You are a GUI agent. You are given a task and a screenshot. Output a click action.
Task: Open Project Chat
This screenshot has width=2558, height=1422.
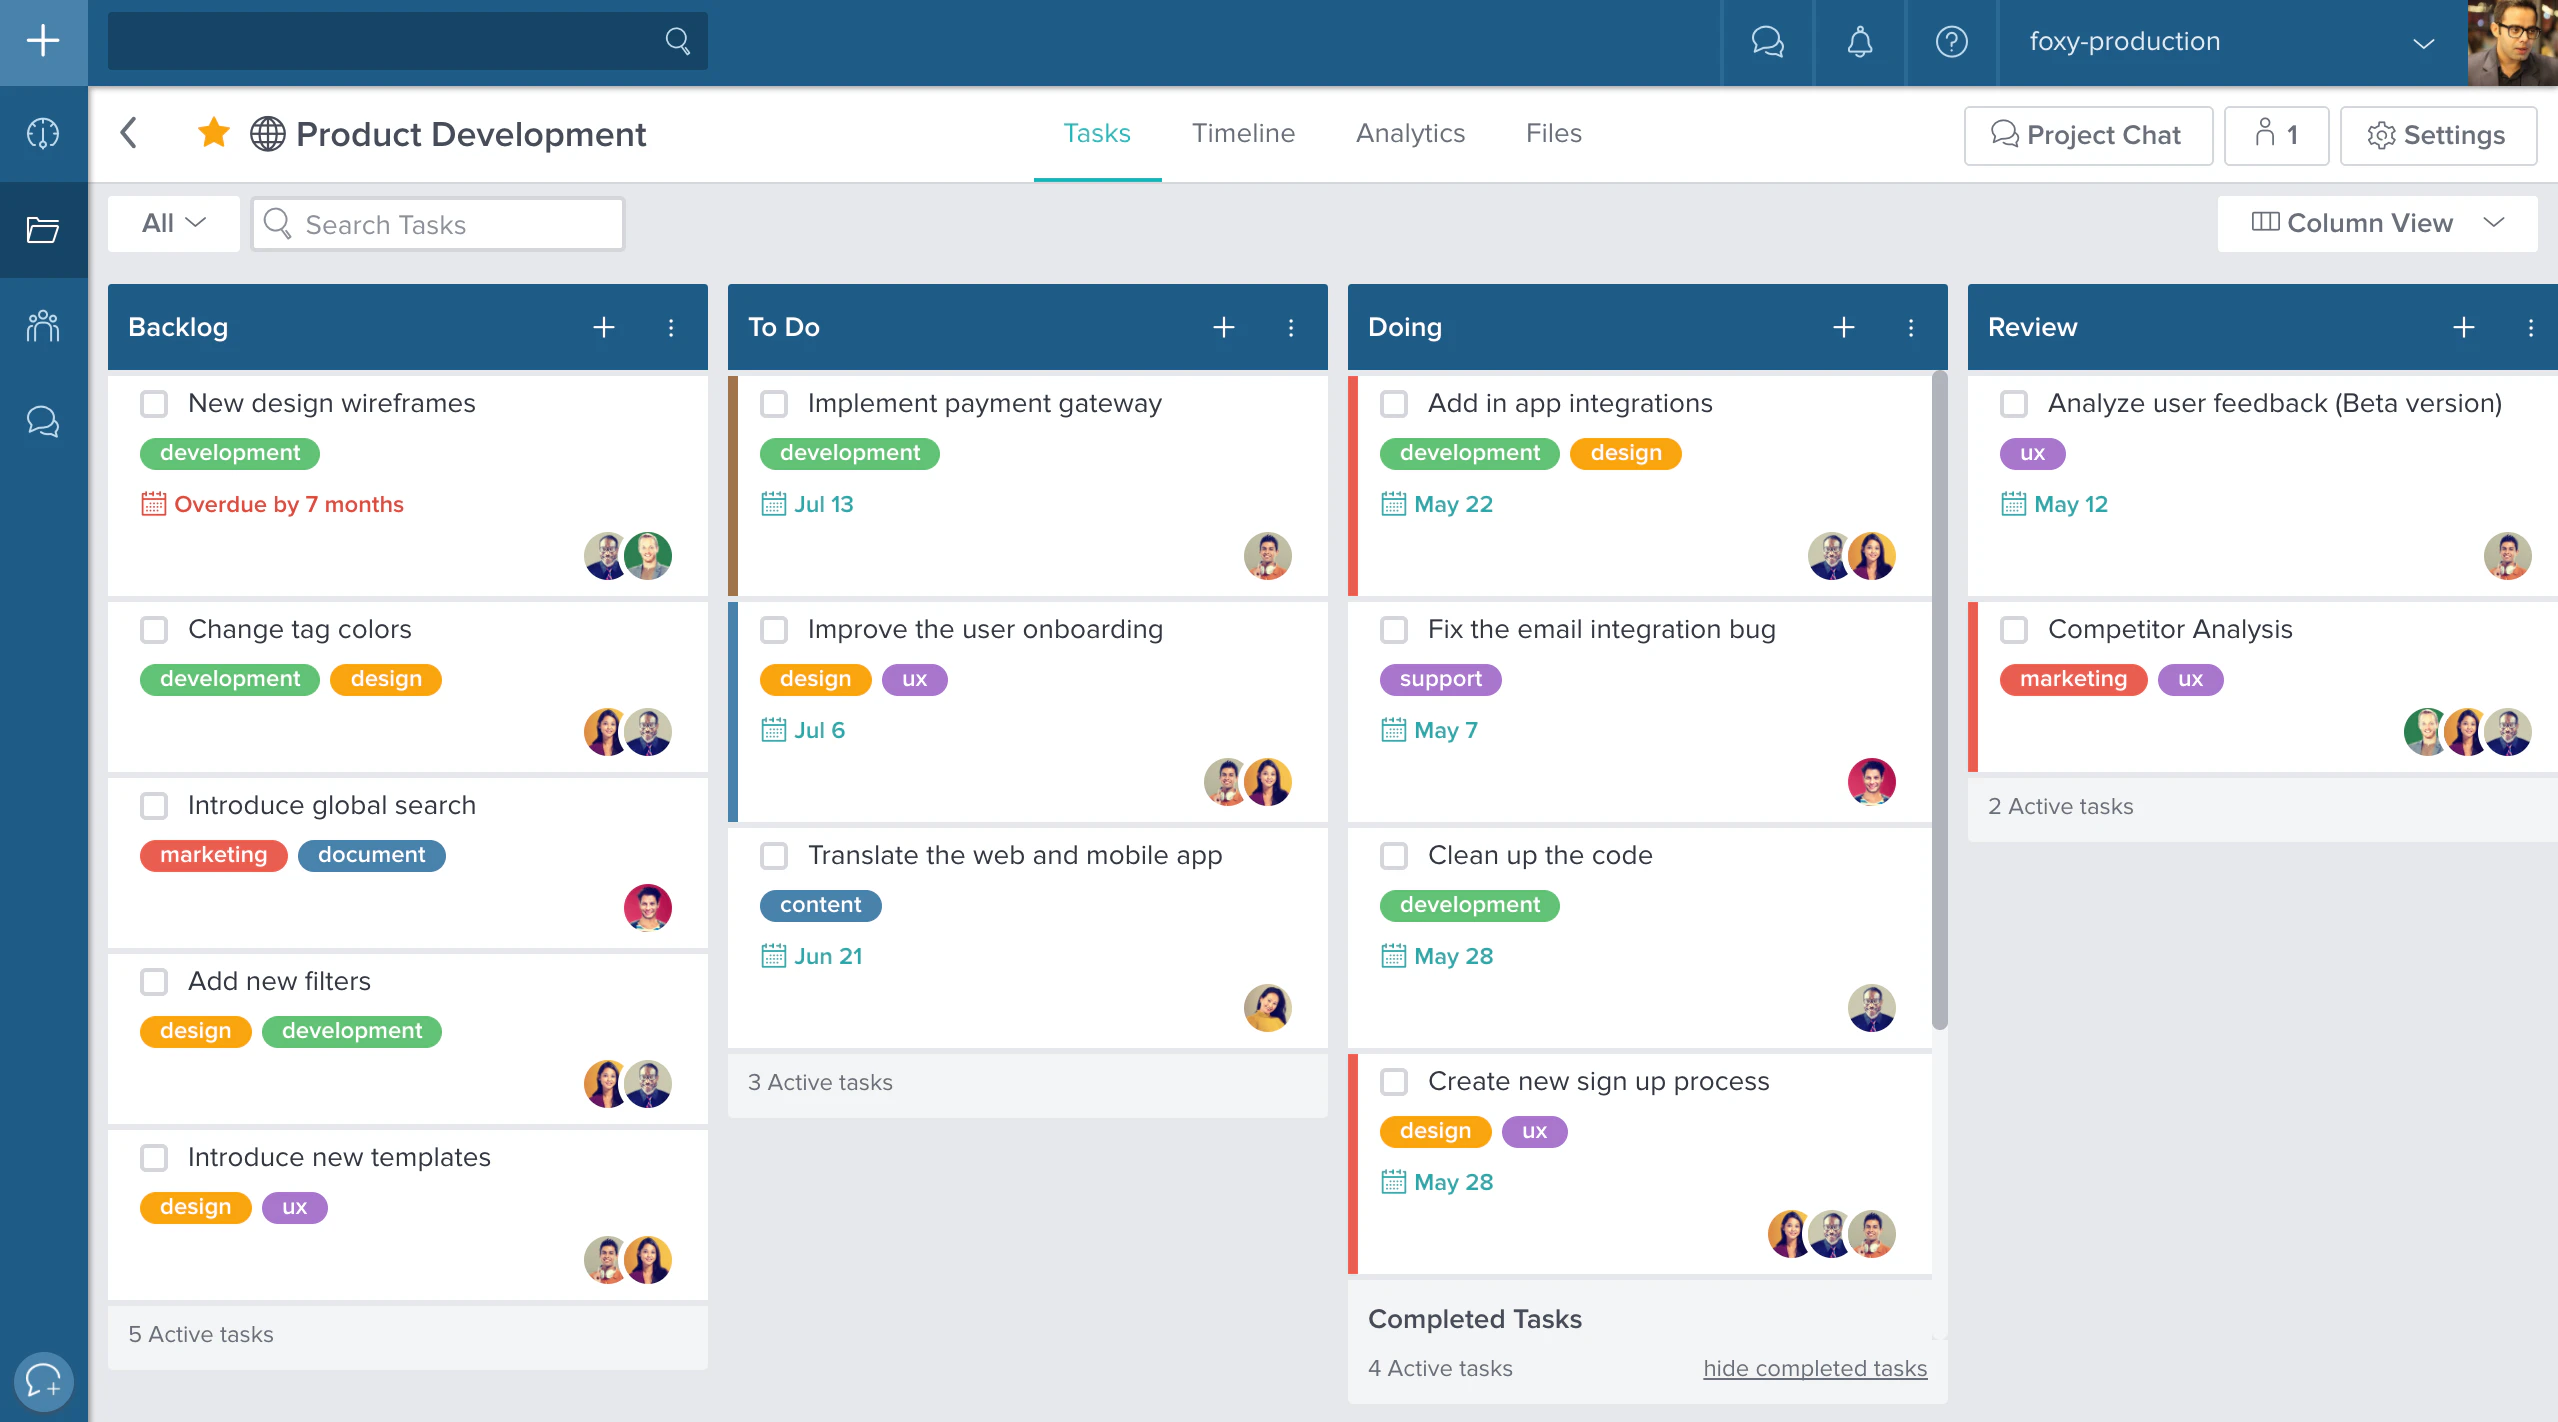pyautogui.click(x=2088, y=135)
